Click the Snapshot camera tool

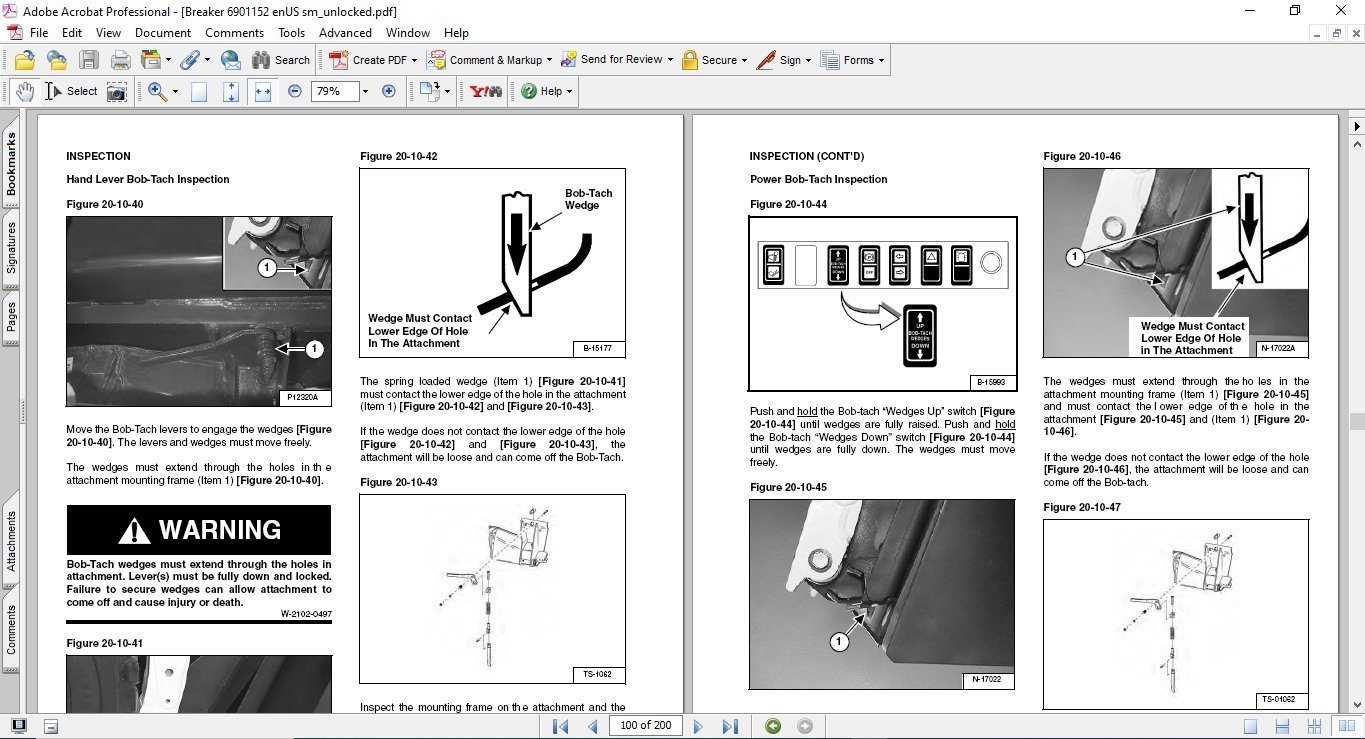[117, 91]
